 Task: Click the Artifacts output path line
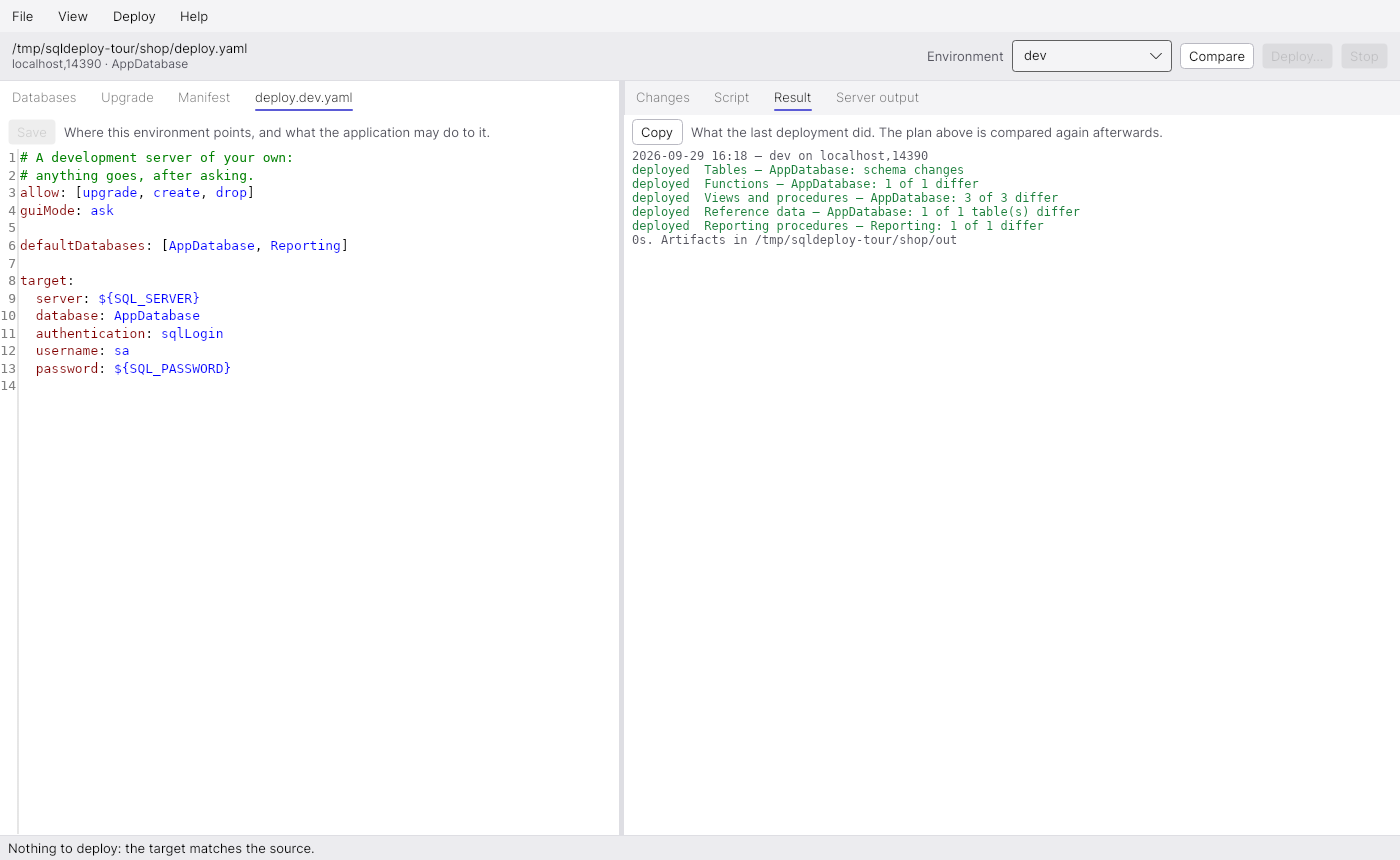point(794,240)
